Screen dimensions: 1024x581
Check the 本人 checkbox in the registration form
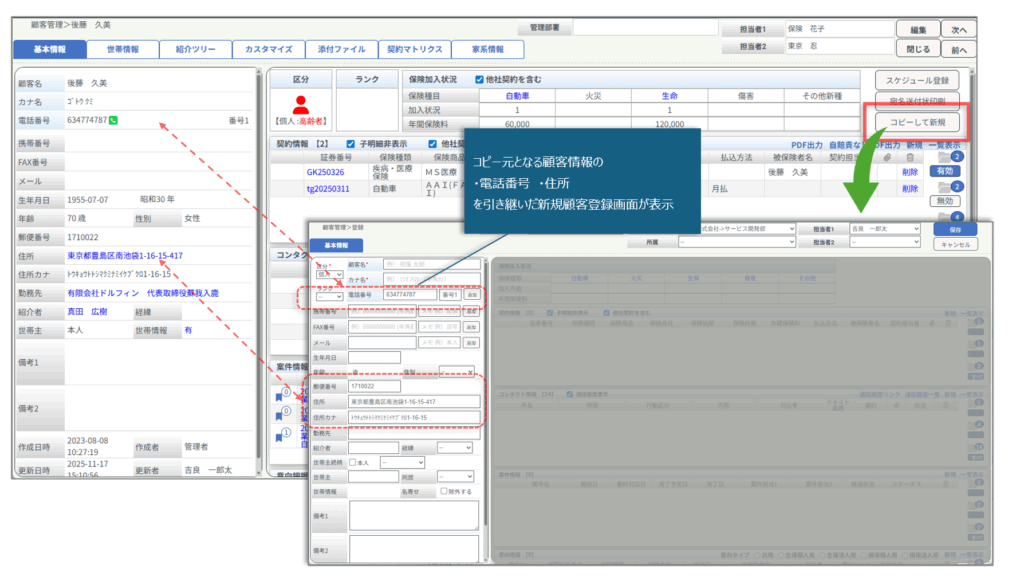[353, 462]
